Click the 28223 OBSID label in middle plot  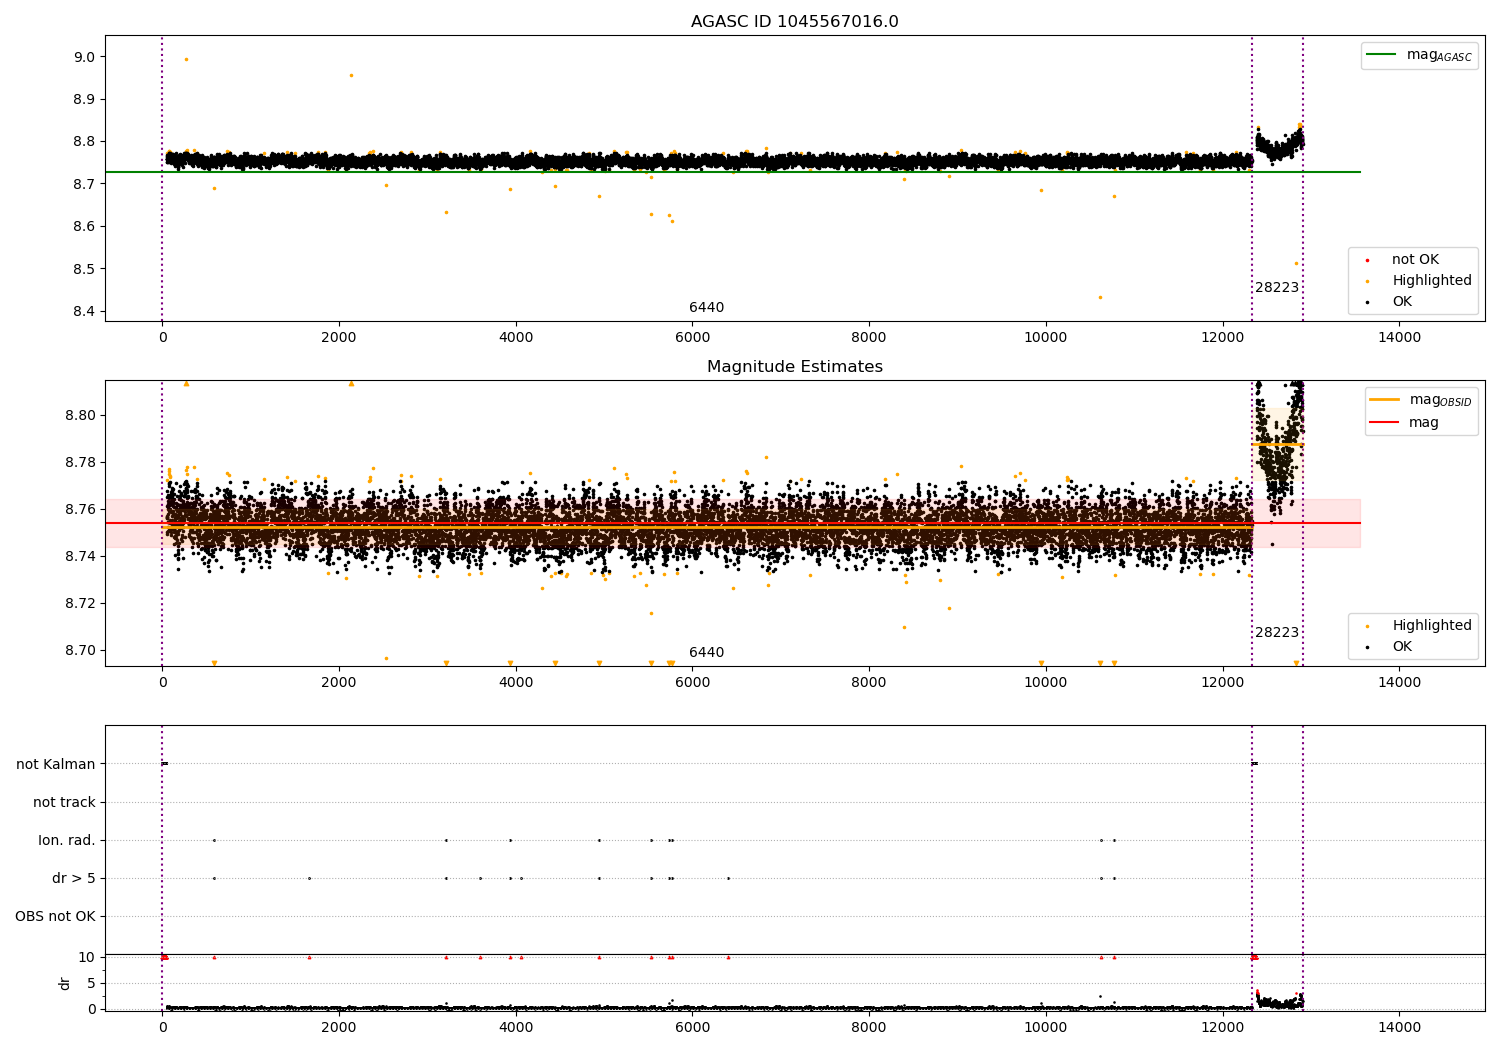point(1277,633)
